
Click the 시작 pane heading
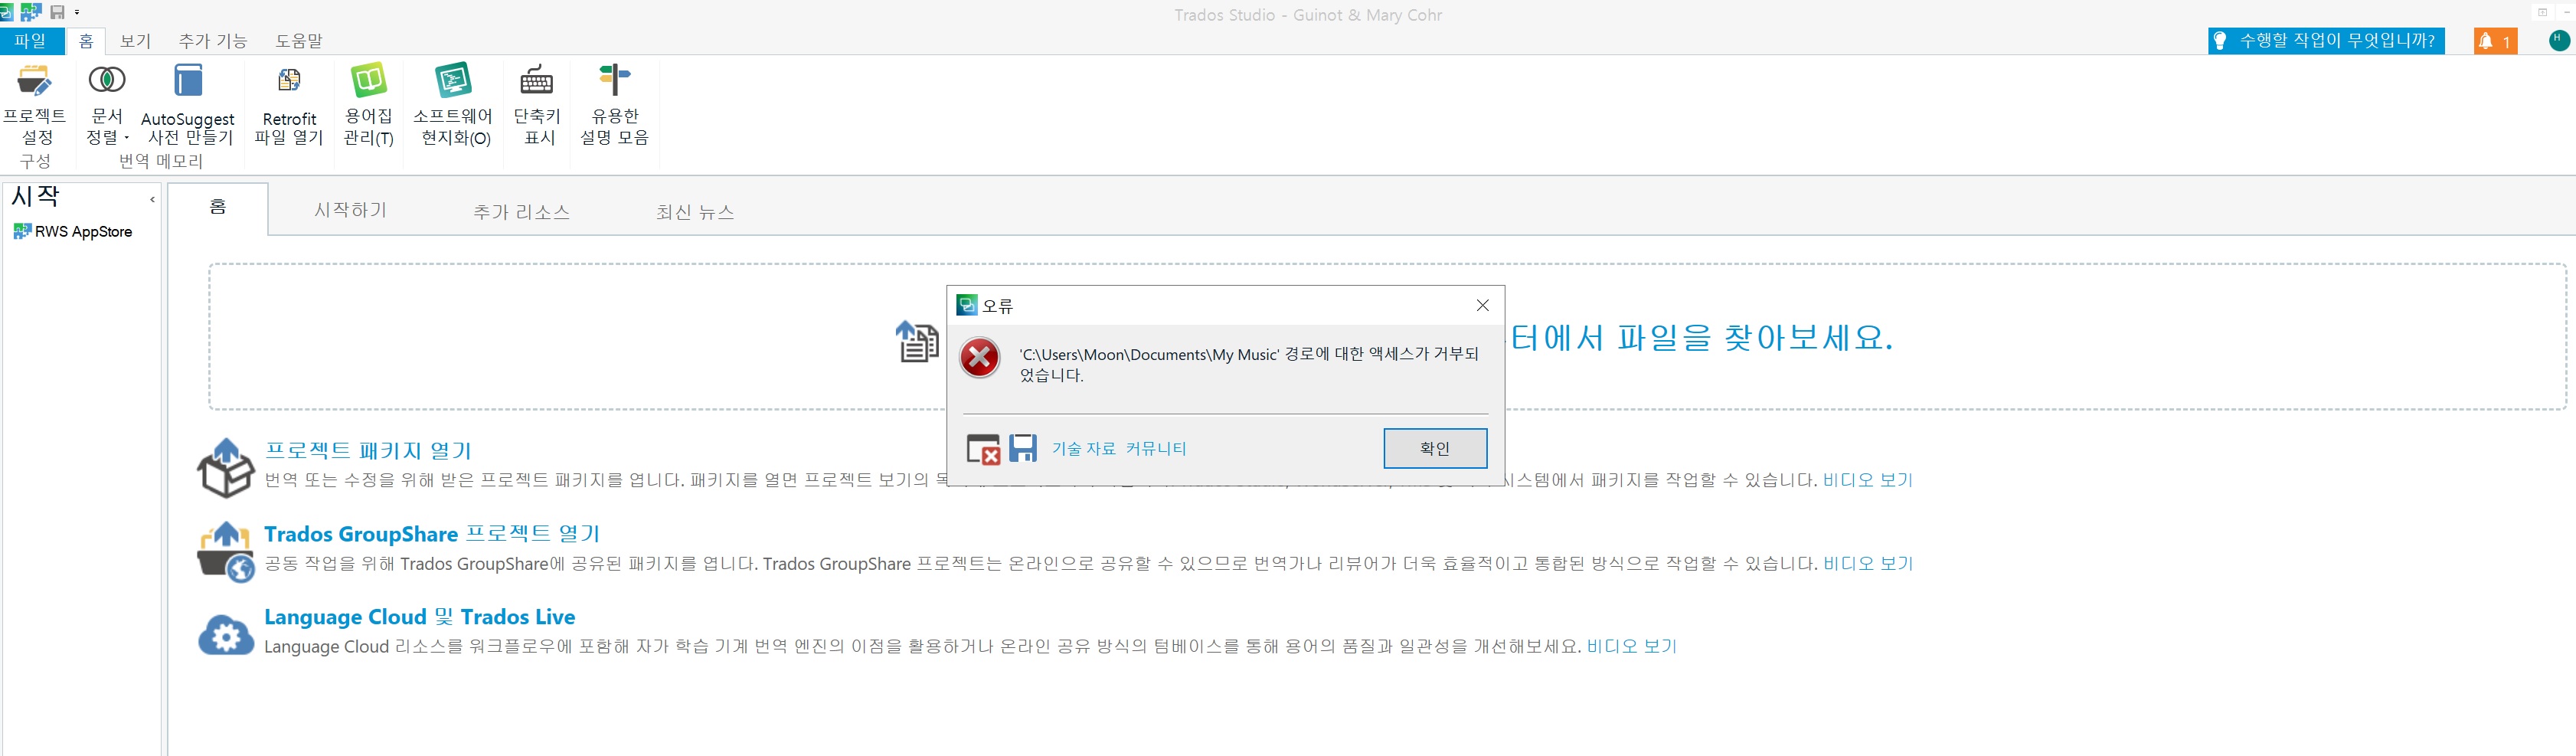[36, 197]
